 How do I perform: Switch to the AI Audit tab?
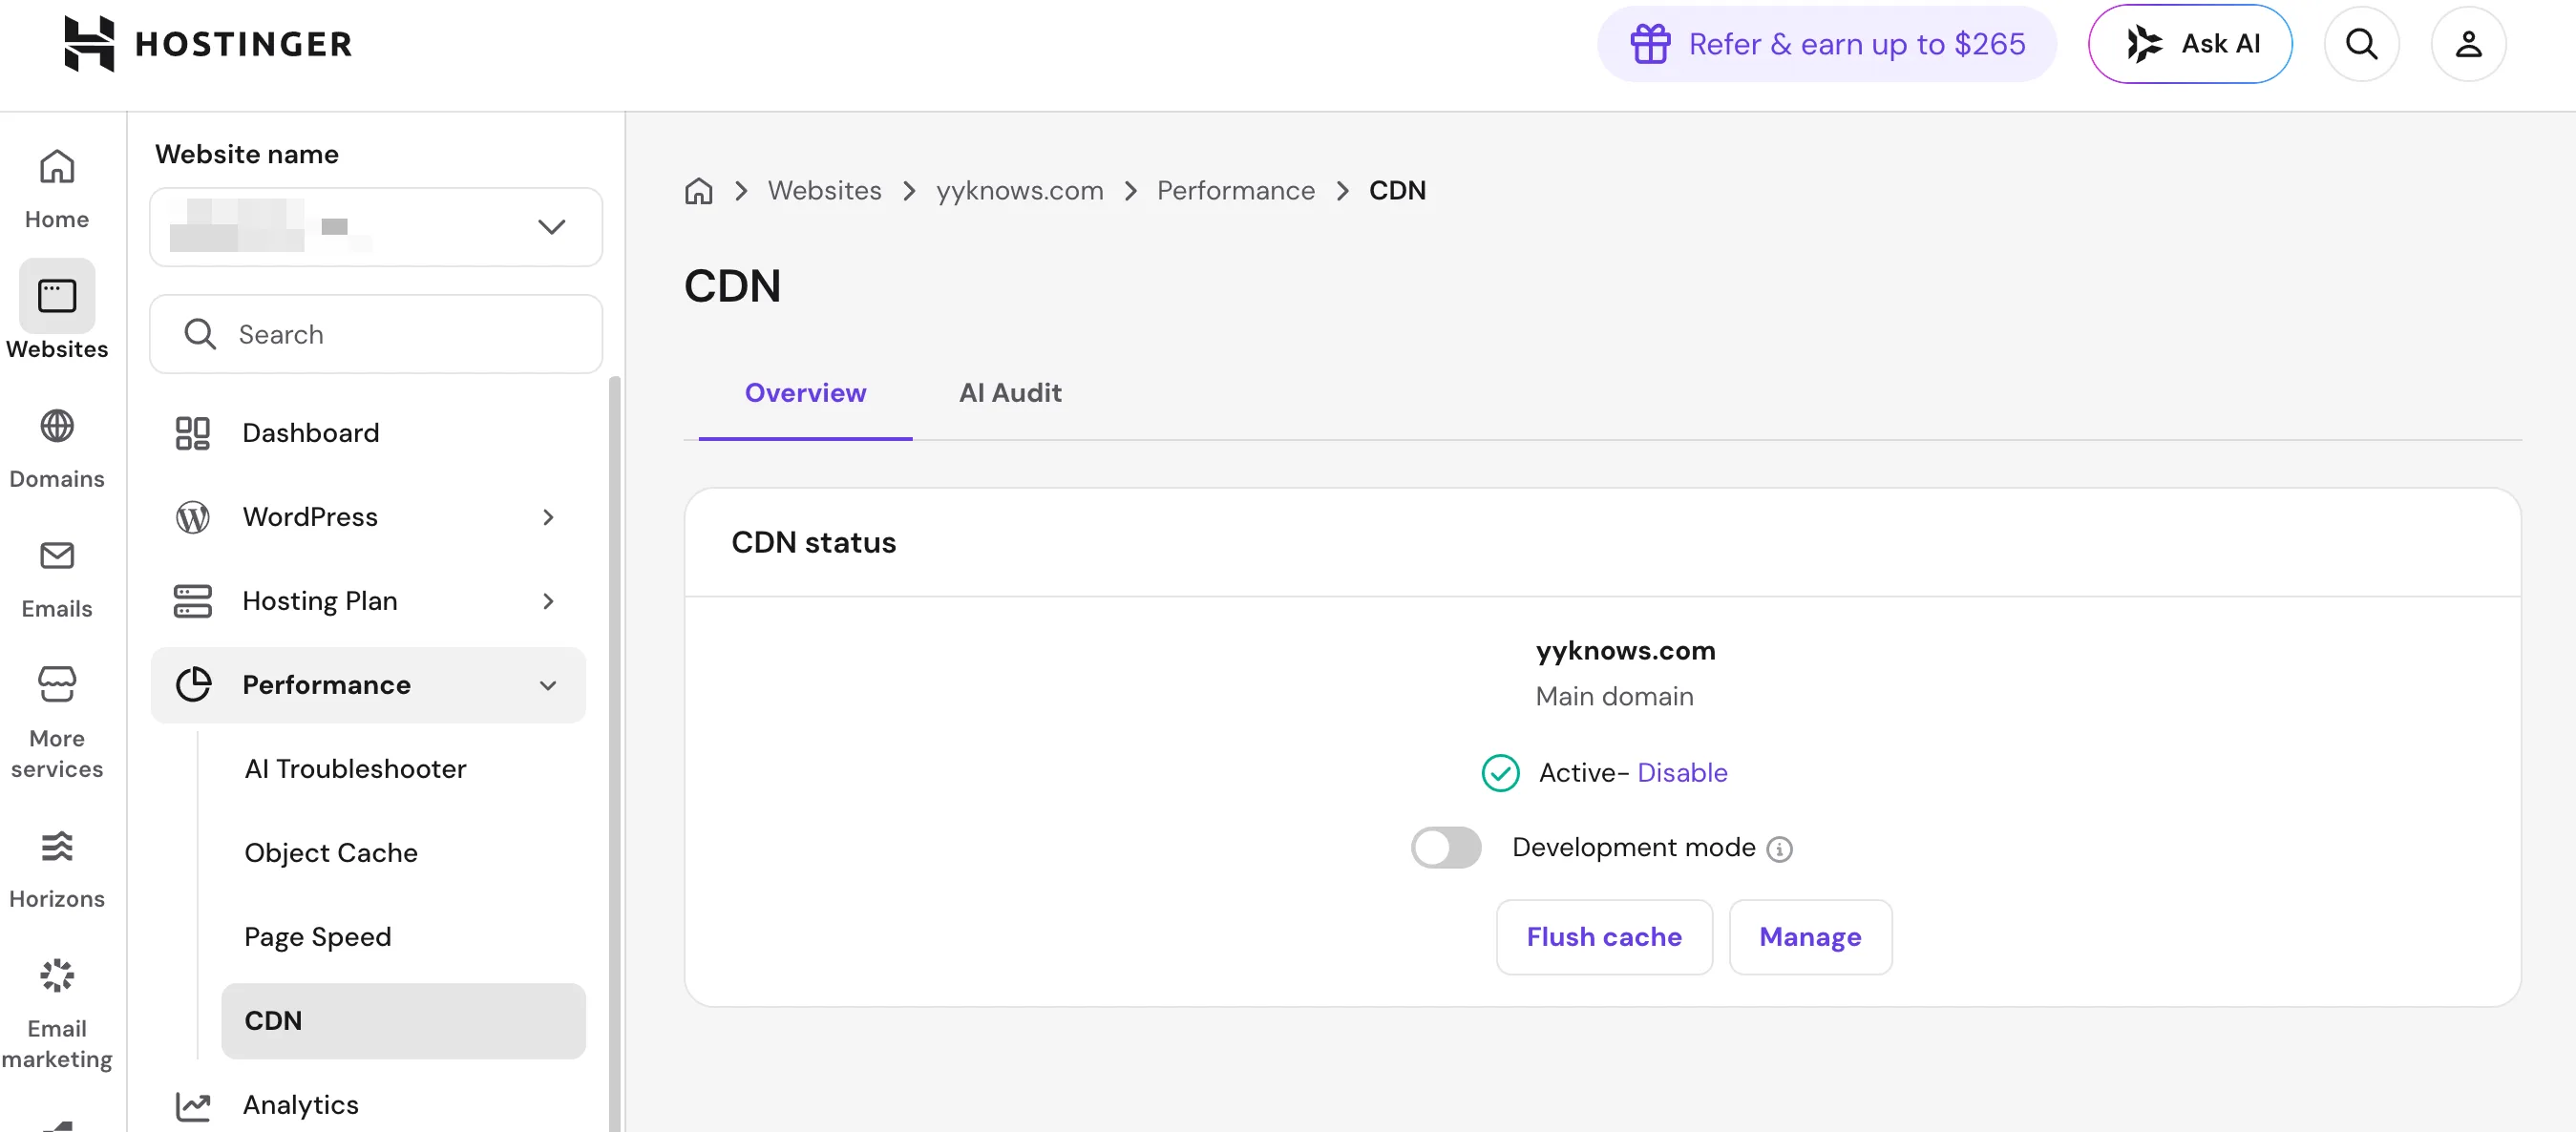[x=1010, y=393]
